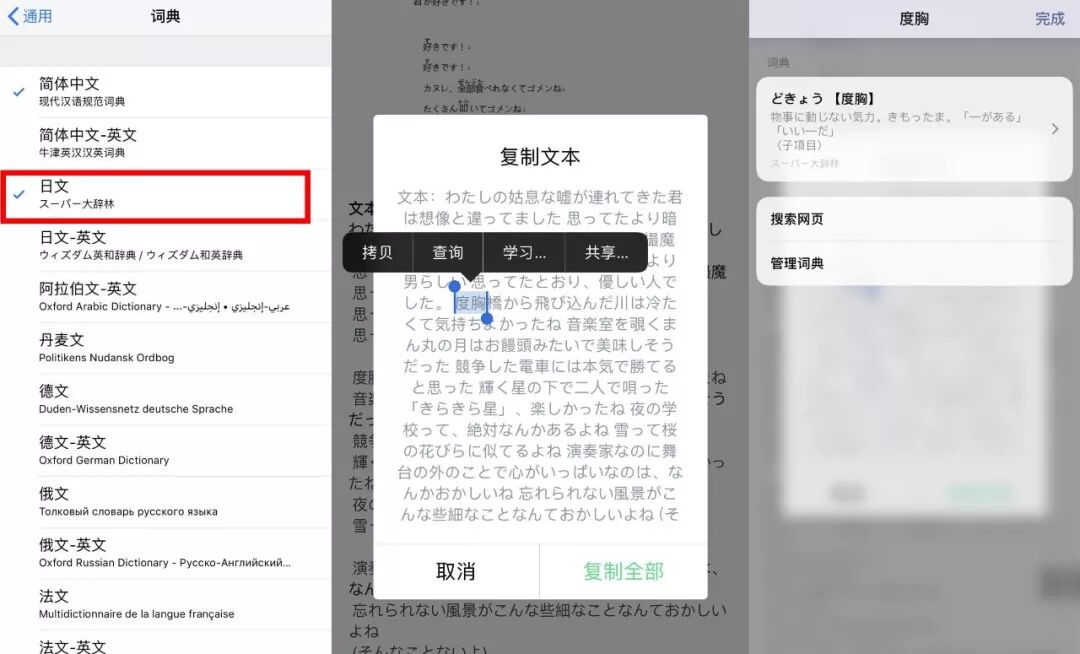Tap 查询 in the popup menu
The width and height of the screenshot is (1080, 654).
point(449,253)
